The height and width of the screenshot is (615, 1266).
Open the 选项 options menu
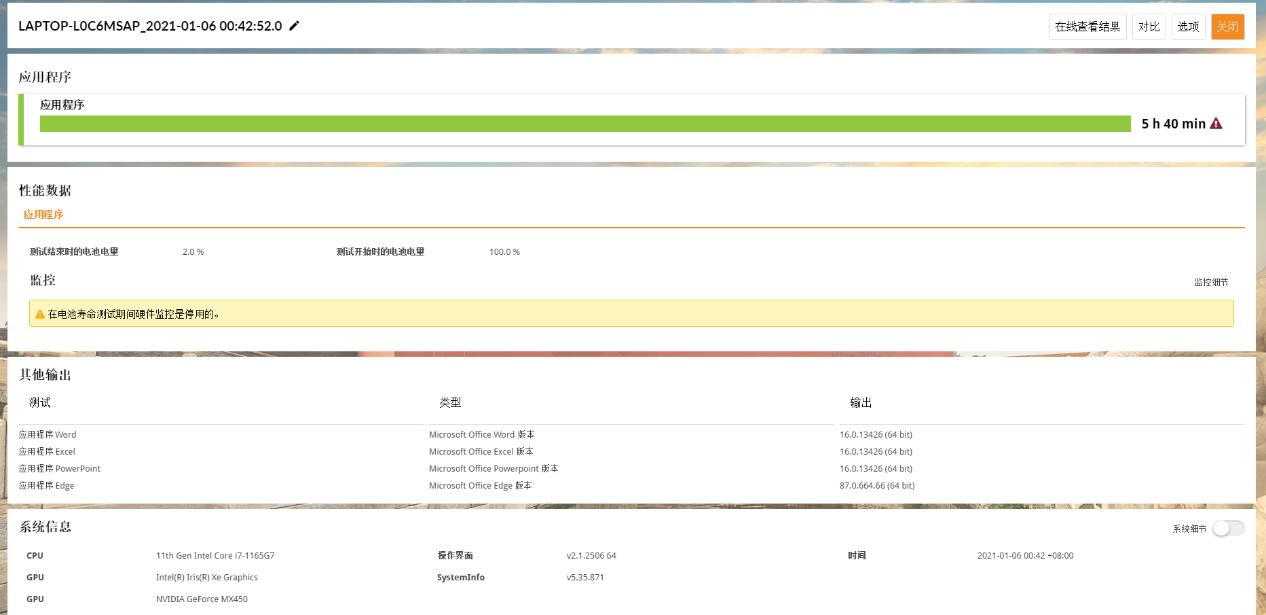click(1189, 27)
